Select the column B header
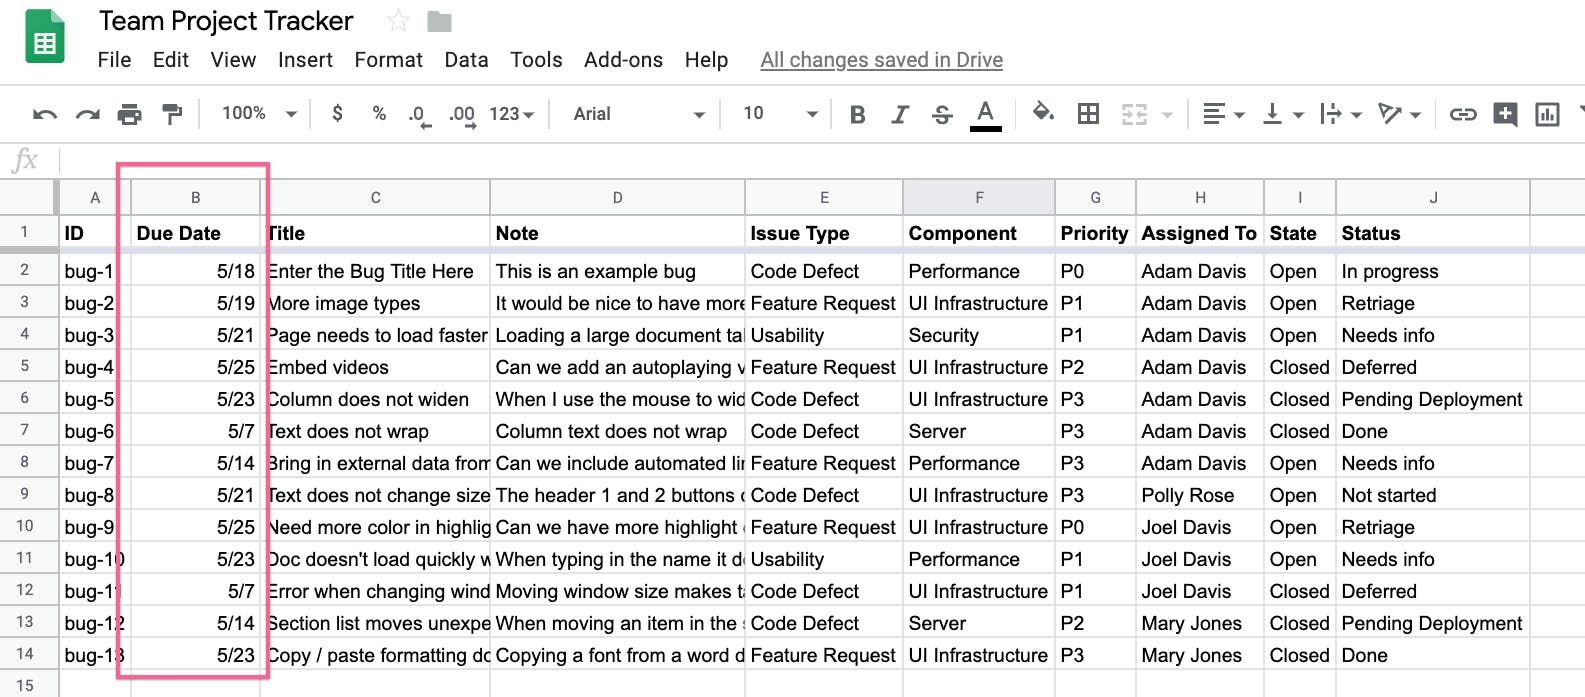The width and height of the screenshot is (1585, 697). point(195,198)
